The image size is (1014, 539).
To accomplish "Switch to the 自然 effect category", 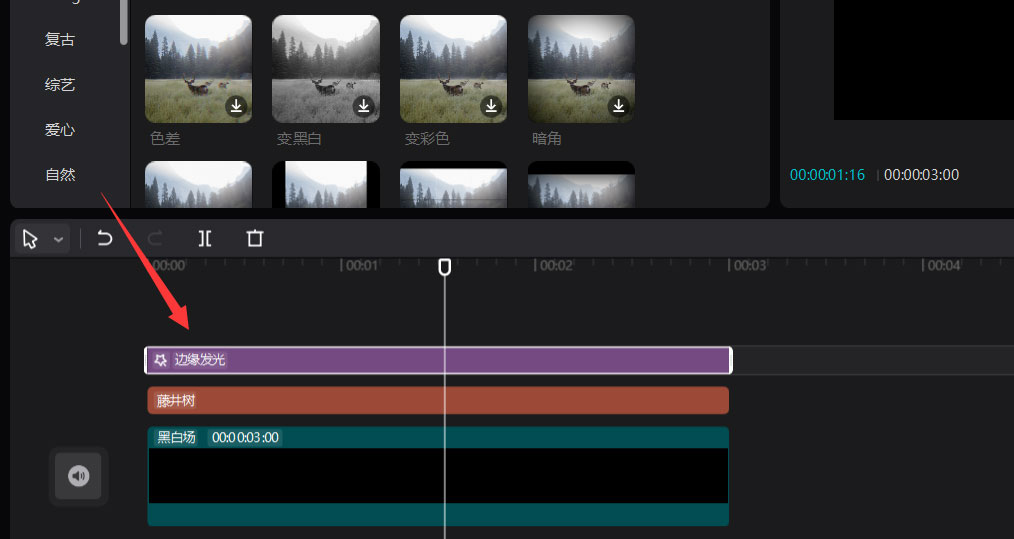I will [x=60, y=175].
